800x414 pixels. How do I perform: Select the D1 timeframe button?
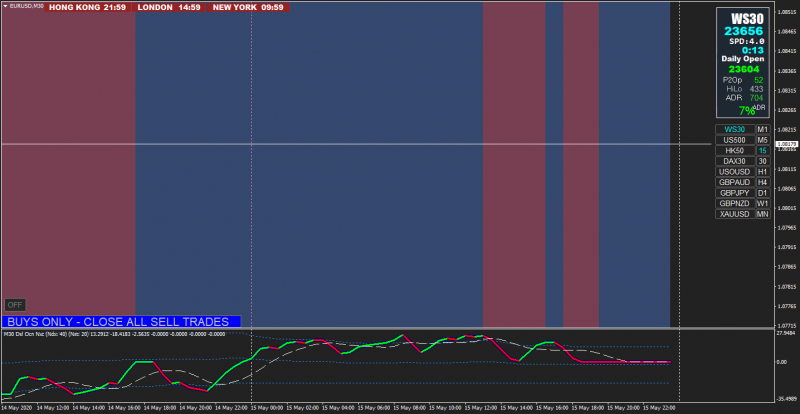762,193
